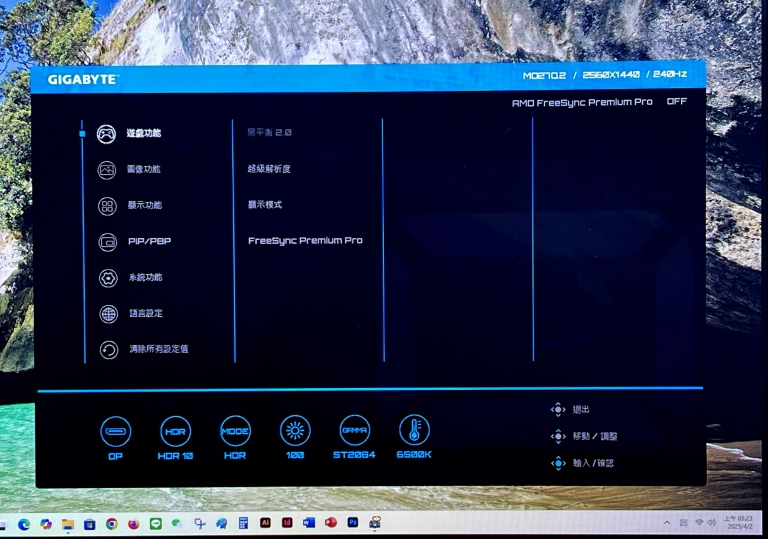Click the M027Q2 model name text

544,75
